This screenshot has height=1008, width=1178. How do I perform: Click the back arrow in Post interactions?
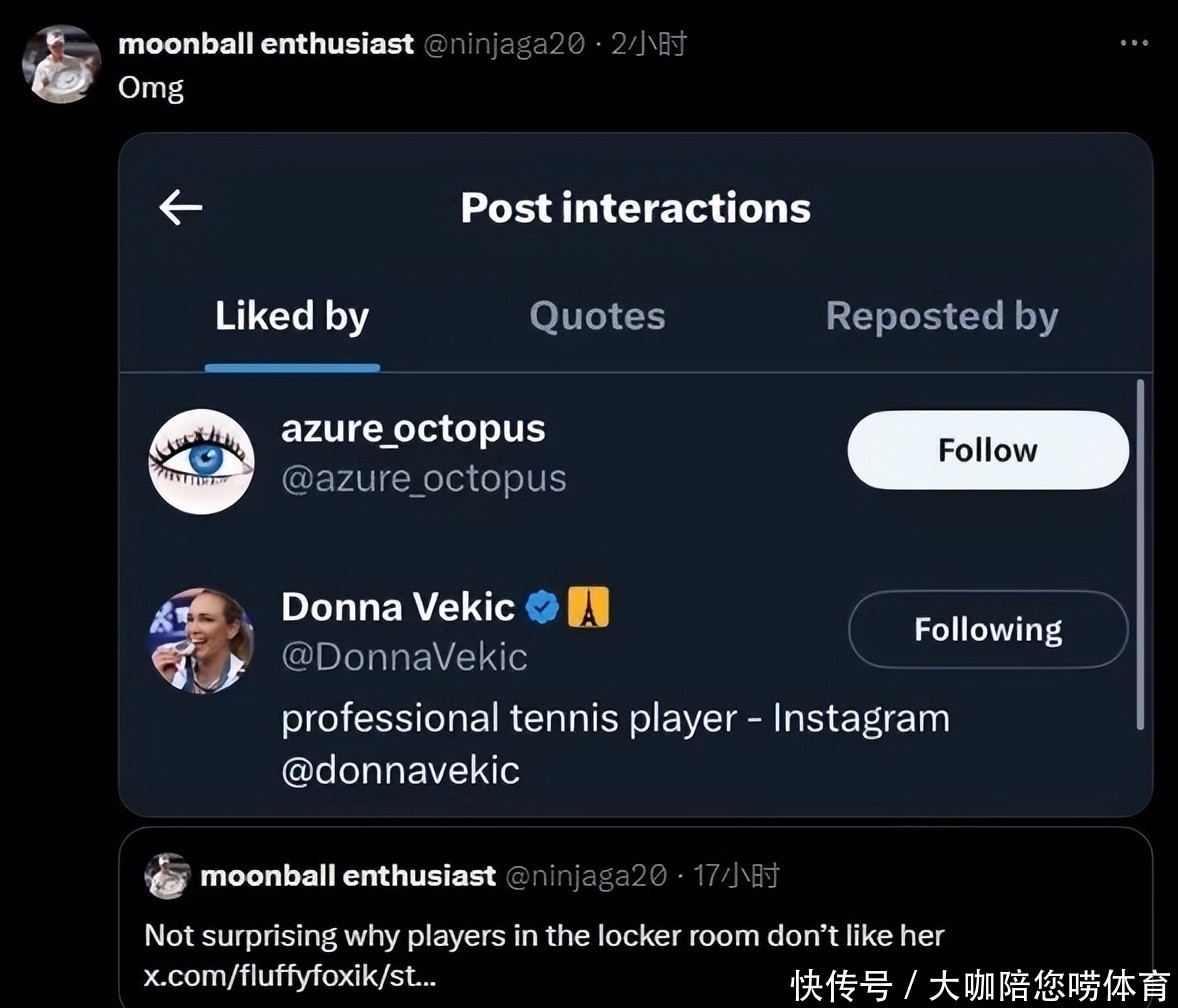[x=181, y=208]
